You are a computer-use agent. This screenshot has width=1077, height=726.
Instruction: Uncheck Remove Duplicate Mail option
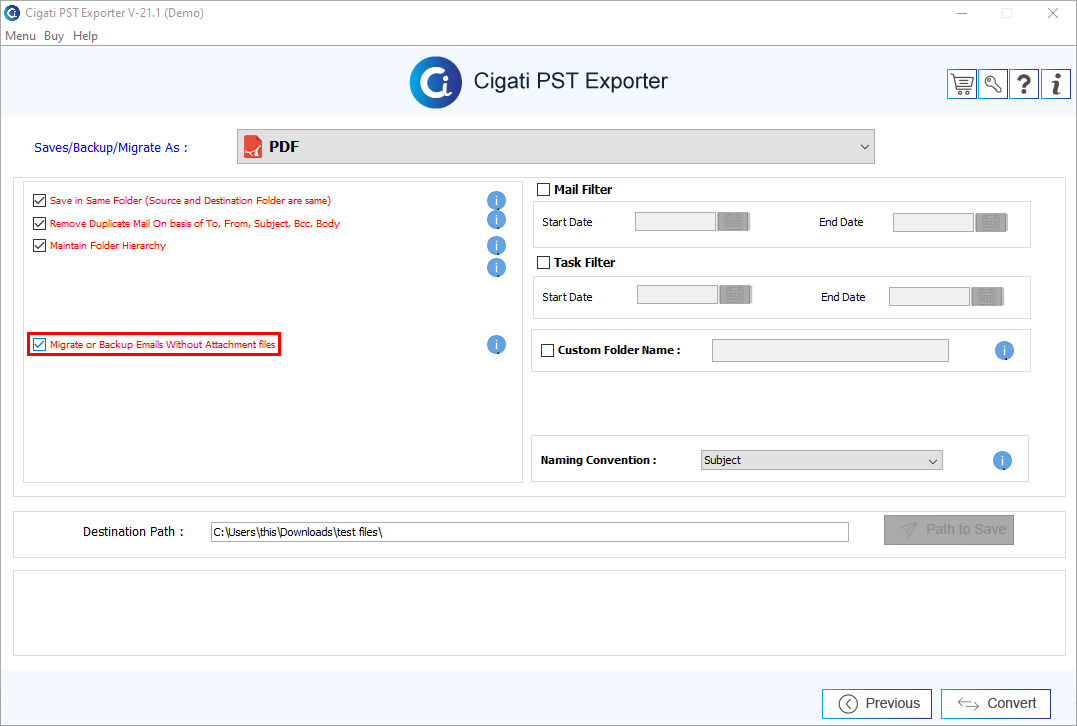pos(39,223)
